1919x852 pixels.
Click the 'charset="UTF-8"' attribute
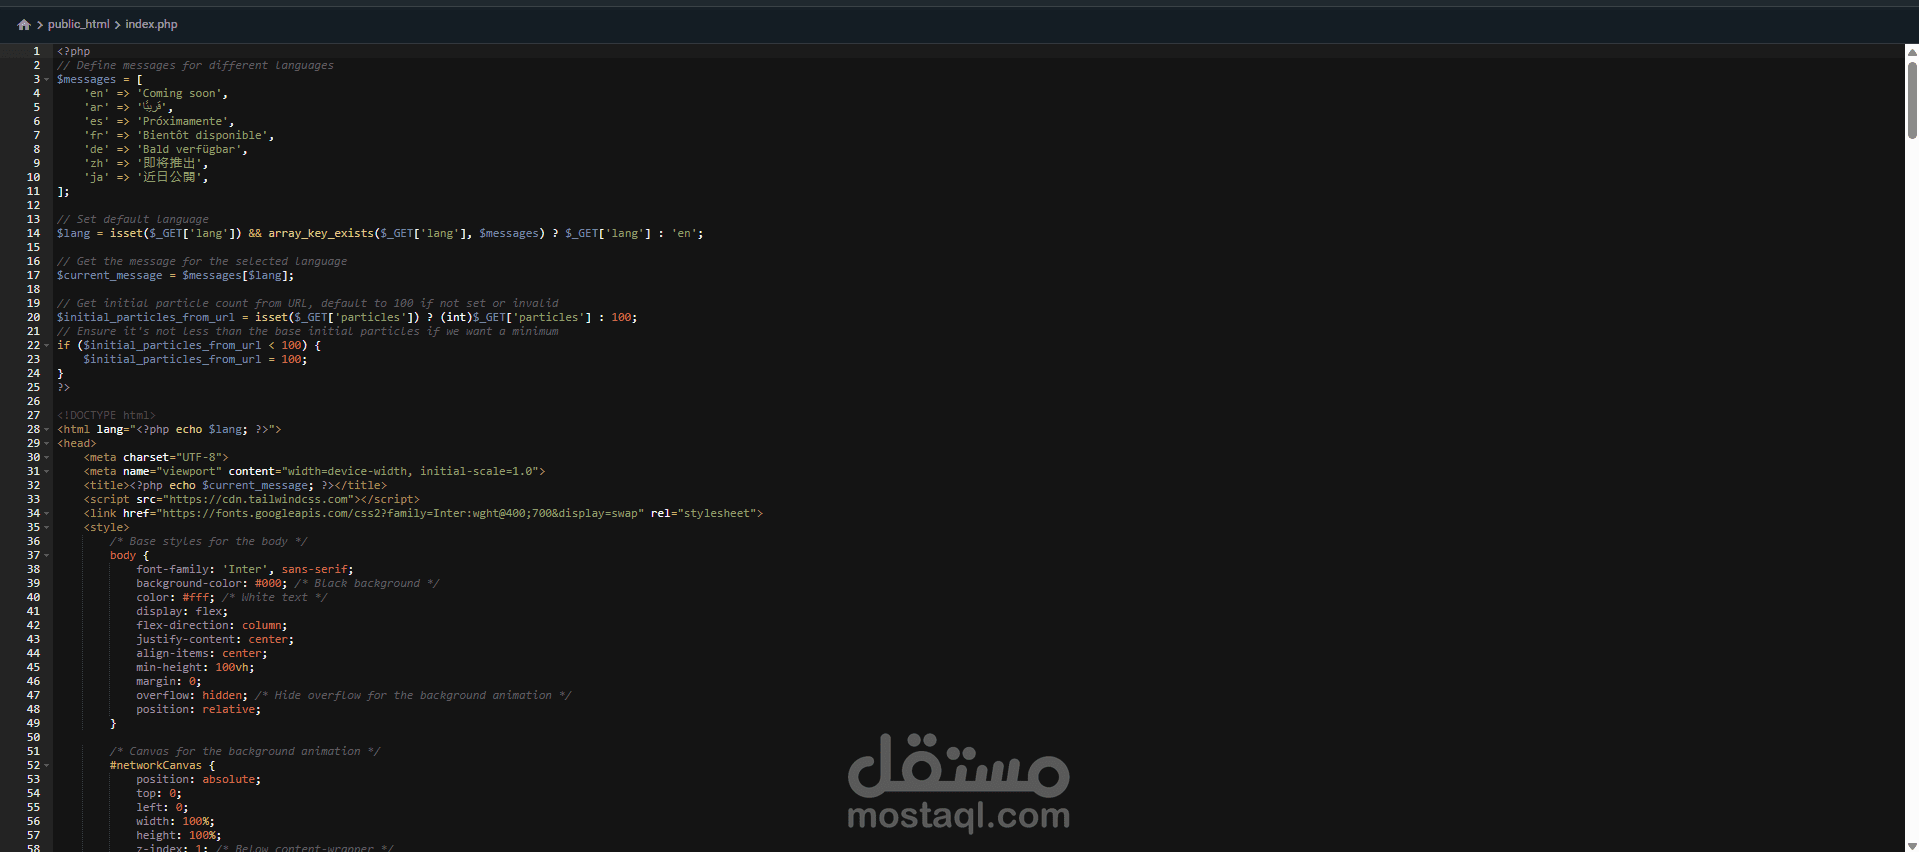[x=172, y=457]
